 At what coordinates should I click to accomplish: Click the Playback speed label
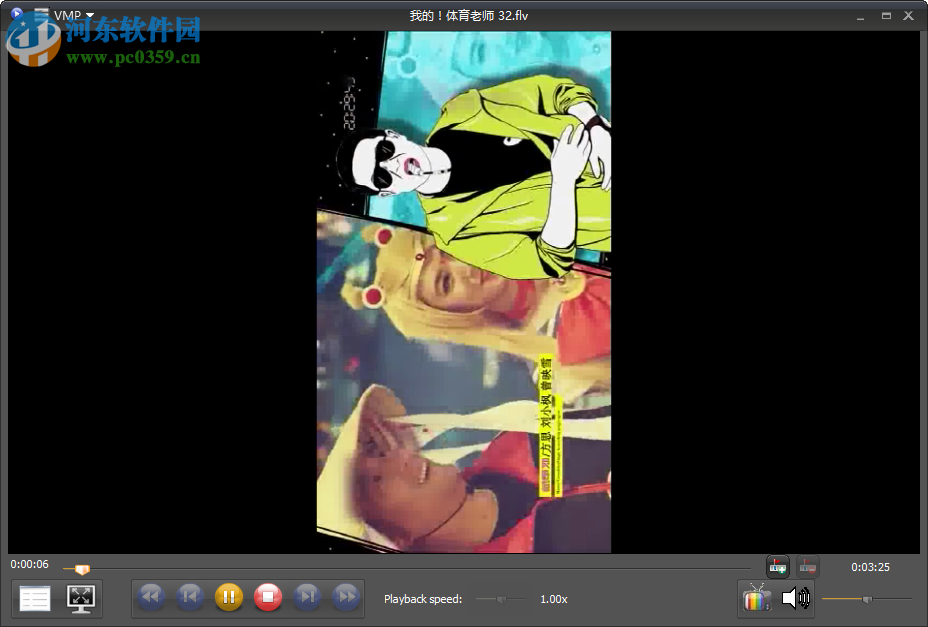click(423, 599)
